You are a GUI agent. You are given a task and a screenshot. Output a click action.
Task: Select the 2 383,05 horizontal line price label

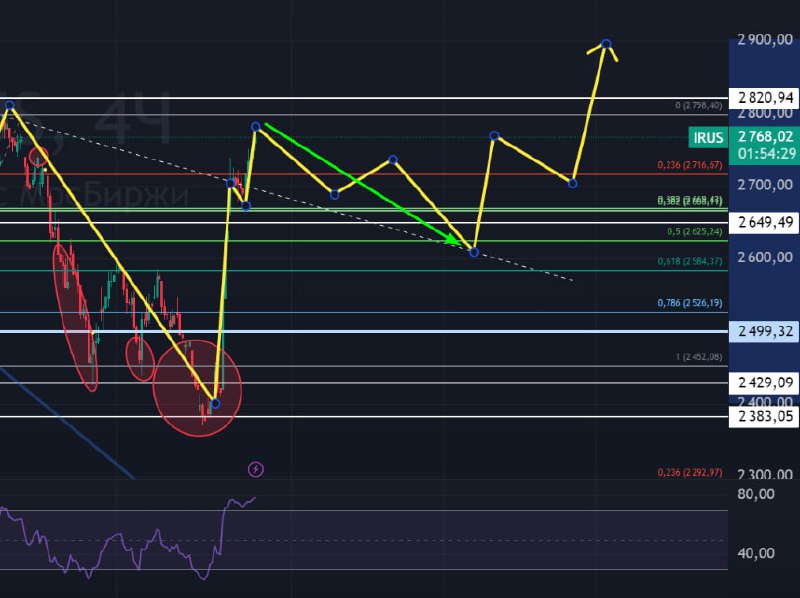click(x=764, y=416)
